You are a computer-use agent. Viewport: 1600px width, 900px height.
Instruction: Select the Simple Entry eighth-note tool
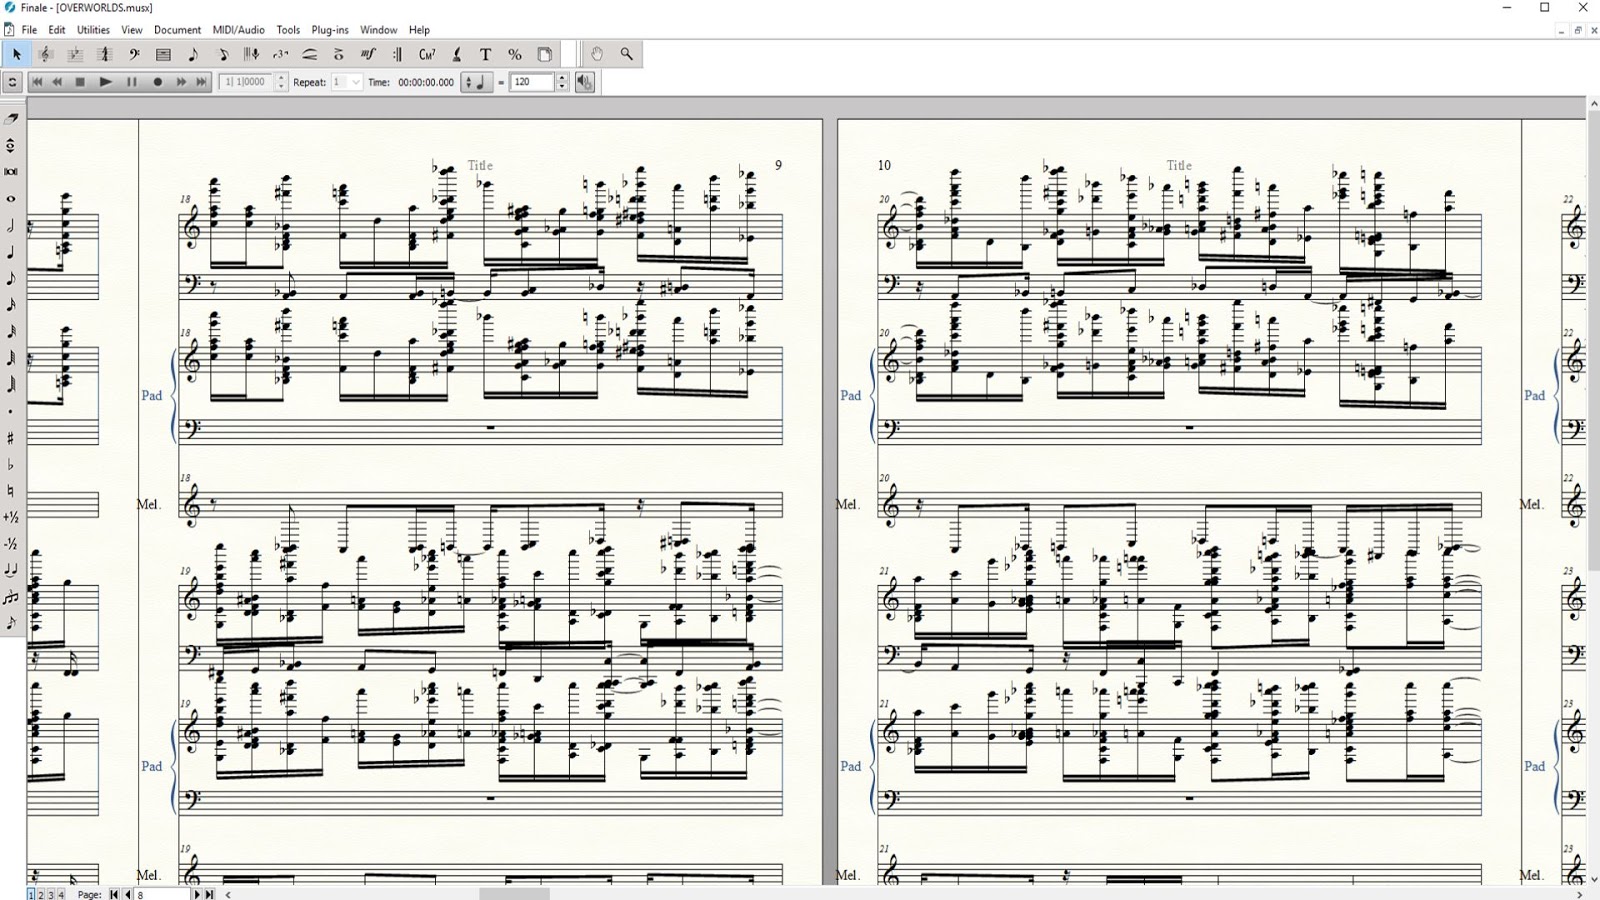[192, 54]
